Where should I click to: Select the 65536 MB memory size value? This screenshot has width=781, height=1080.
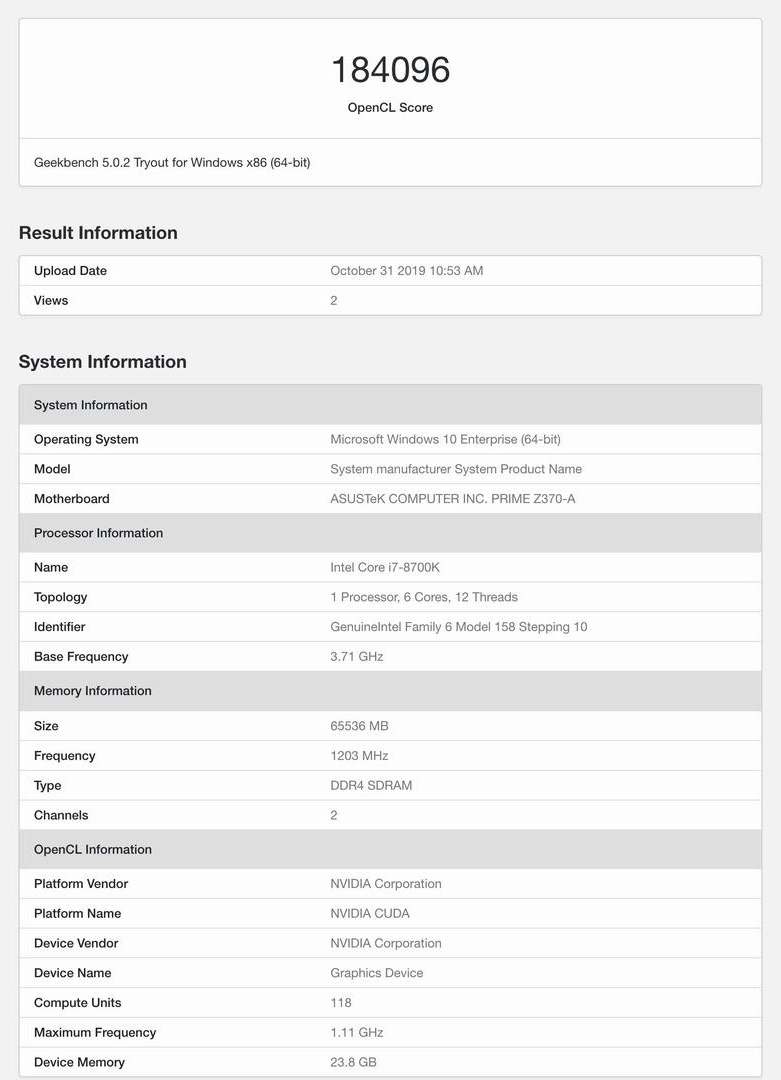click(x=360, y=726)
